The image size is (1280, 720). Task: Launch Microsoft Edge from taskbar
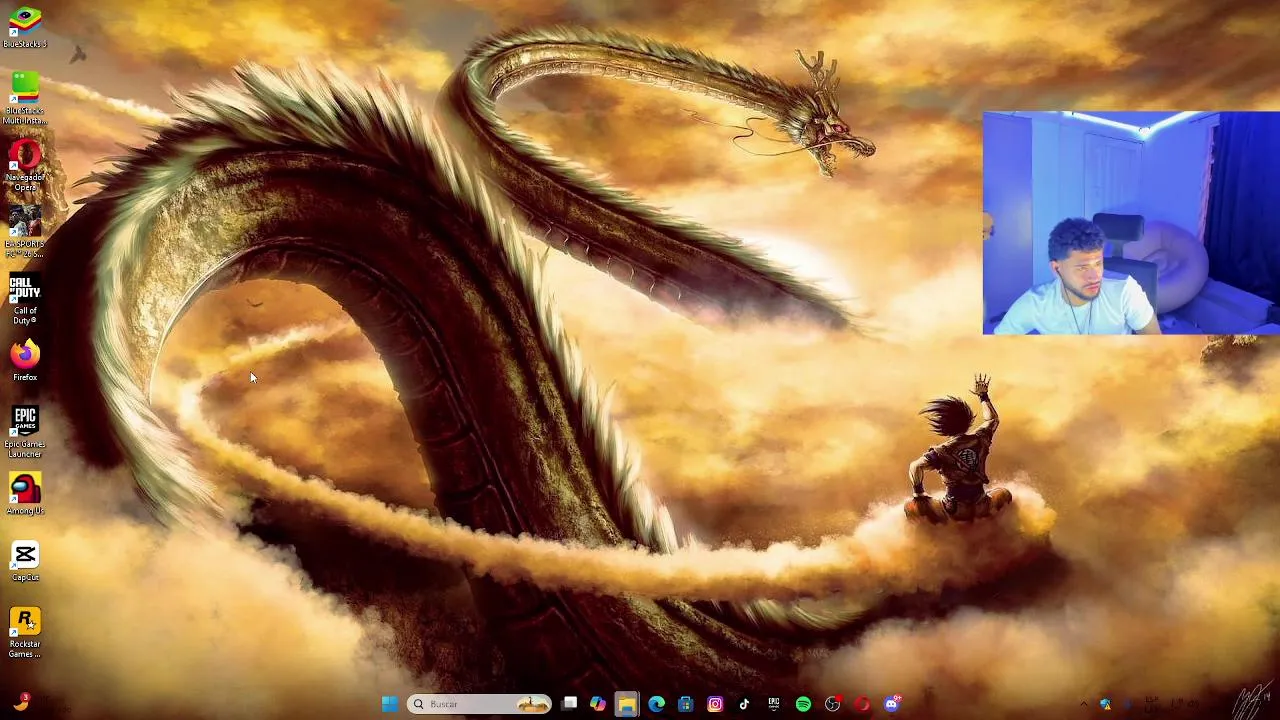click(656, 704)
